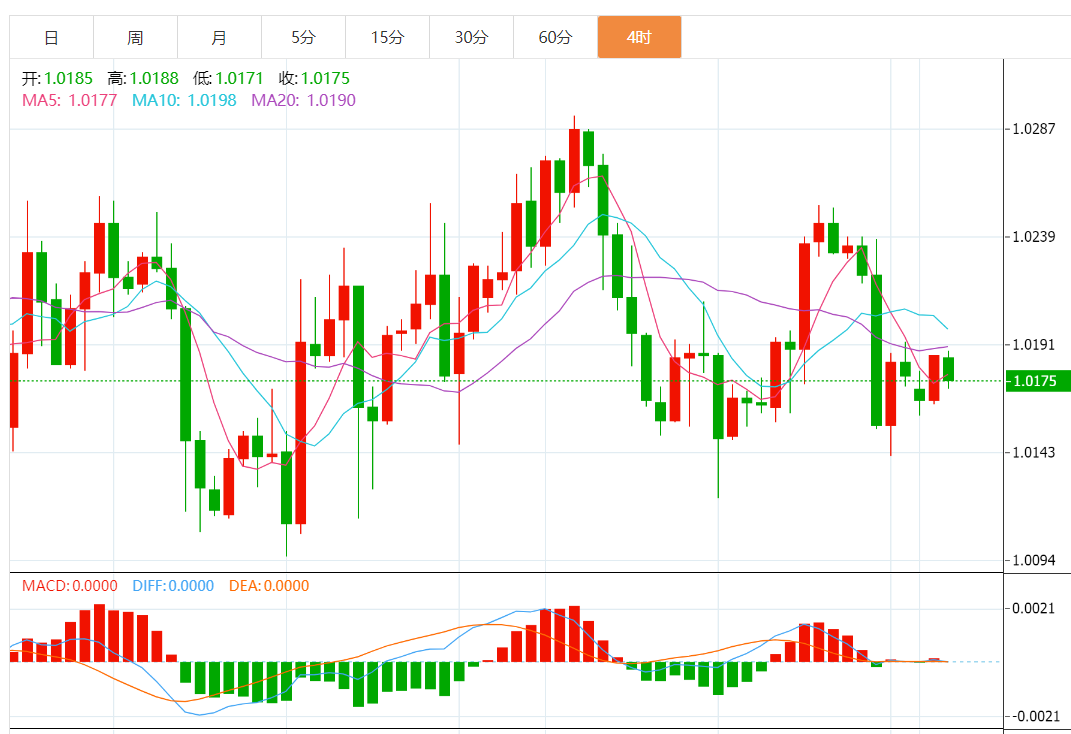Click the DIFF indicator label

pyautogui.click(x=172, y=586)
